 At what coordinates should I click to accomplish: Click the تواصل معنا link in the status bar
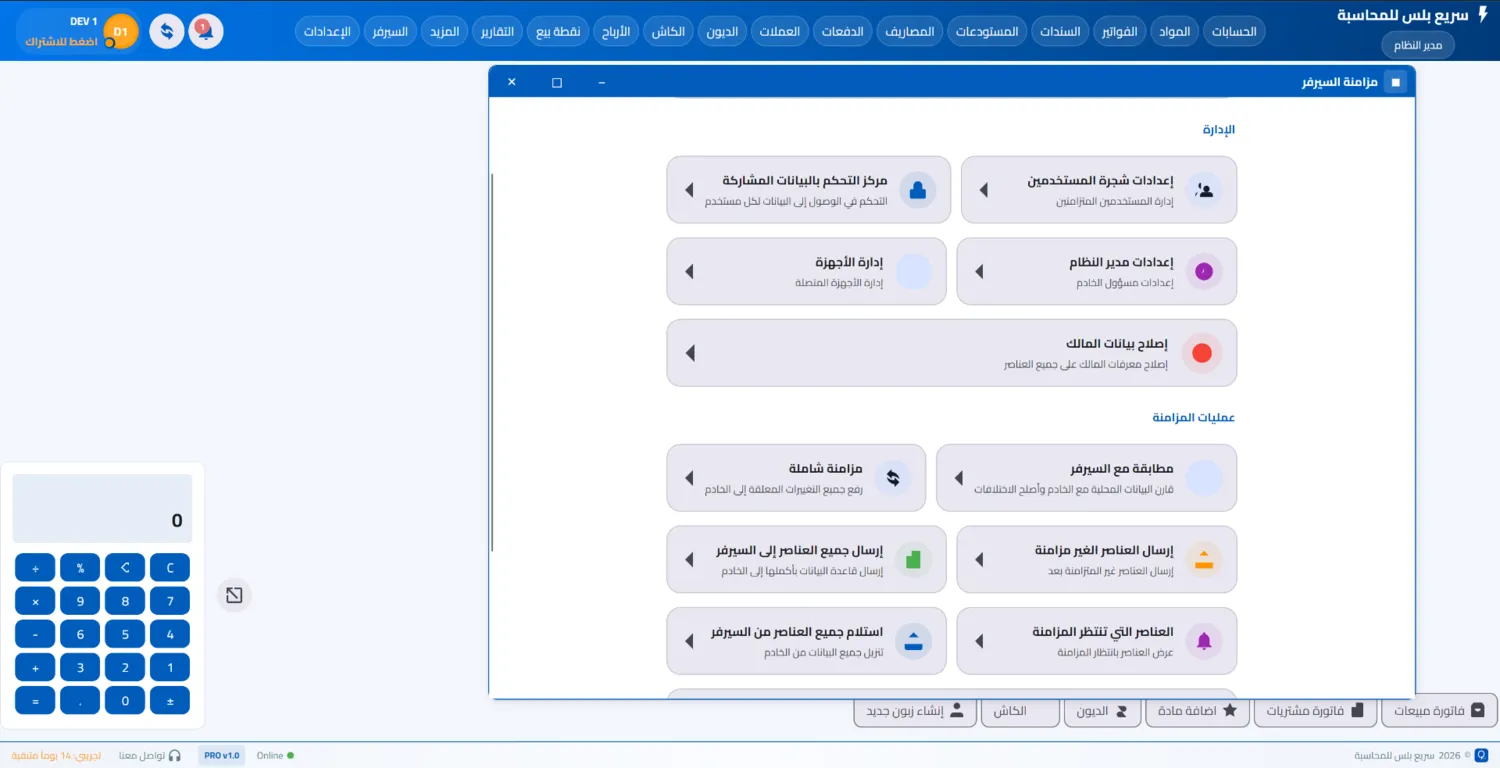click(x=140, y=756)
